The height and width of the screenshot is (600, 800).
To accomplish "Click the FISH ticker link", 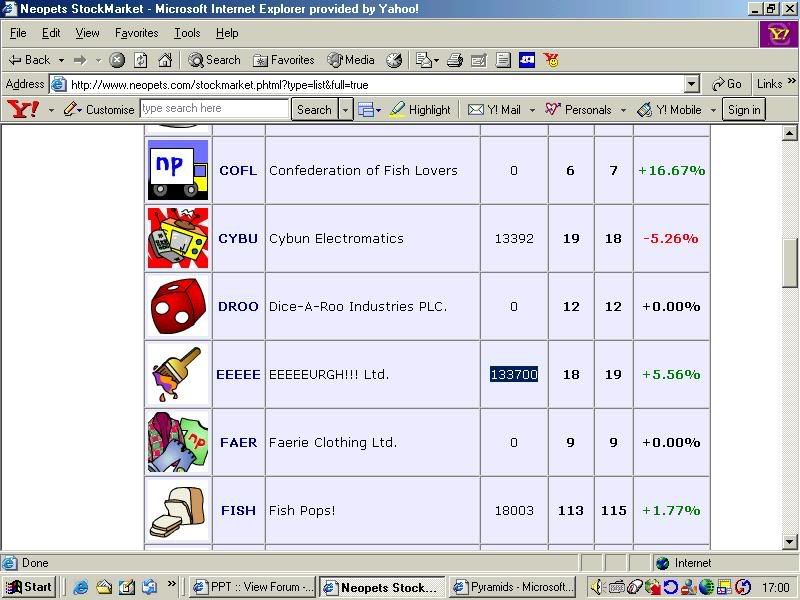I will pos(238,510).
